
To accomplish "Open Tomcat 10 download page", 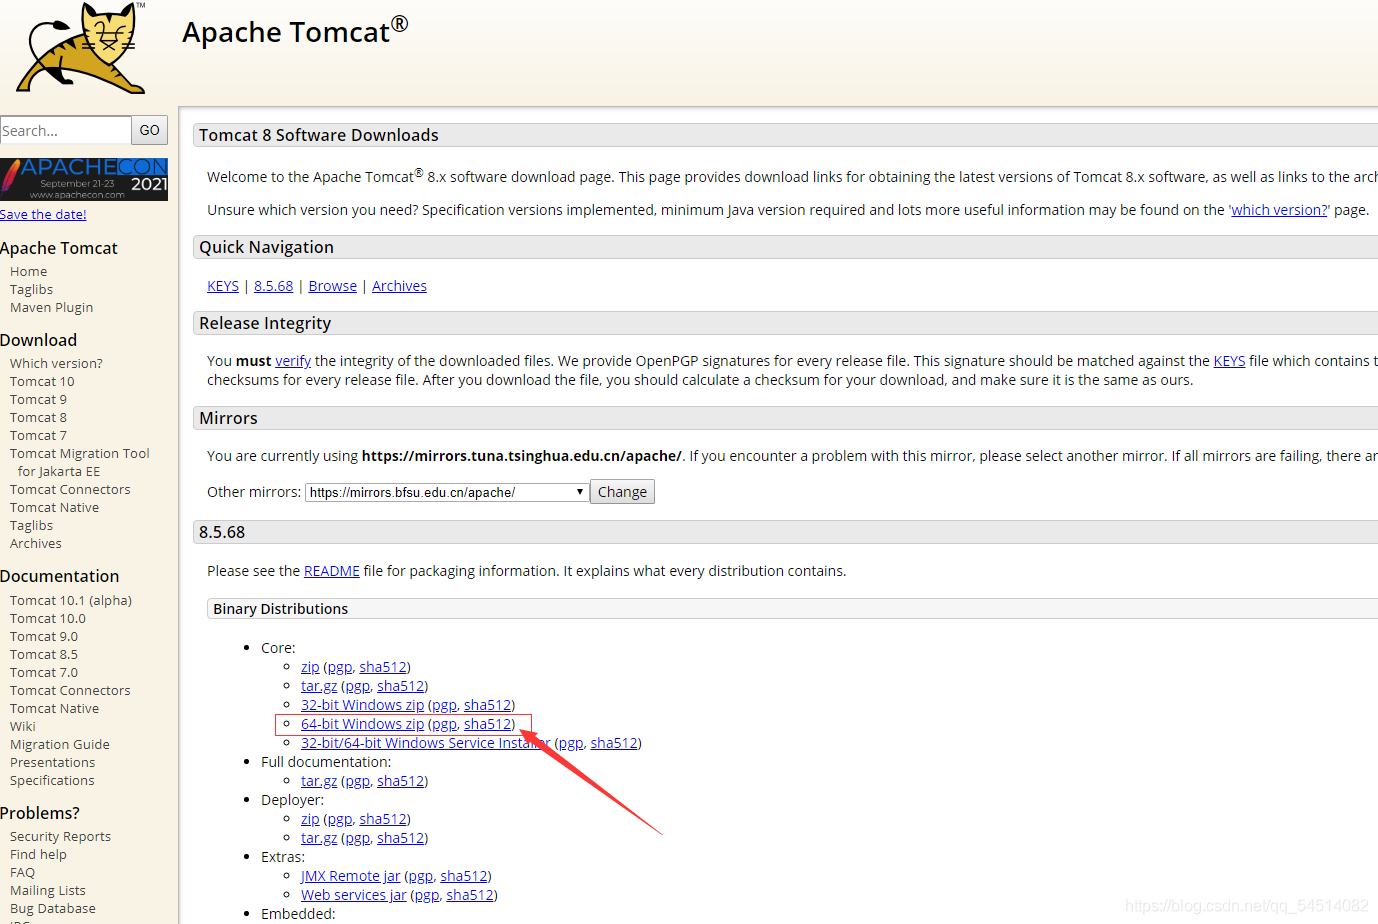I will (42, 382).
